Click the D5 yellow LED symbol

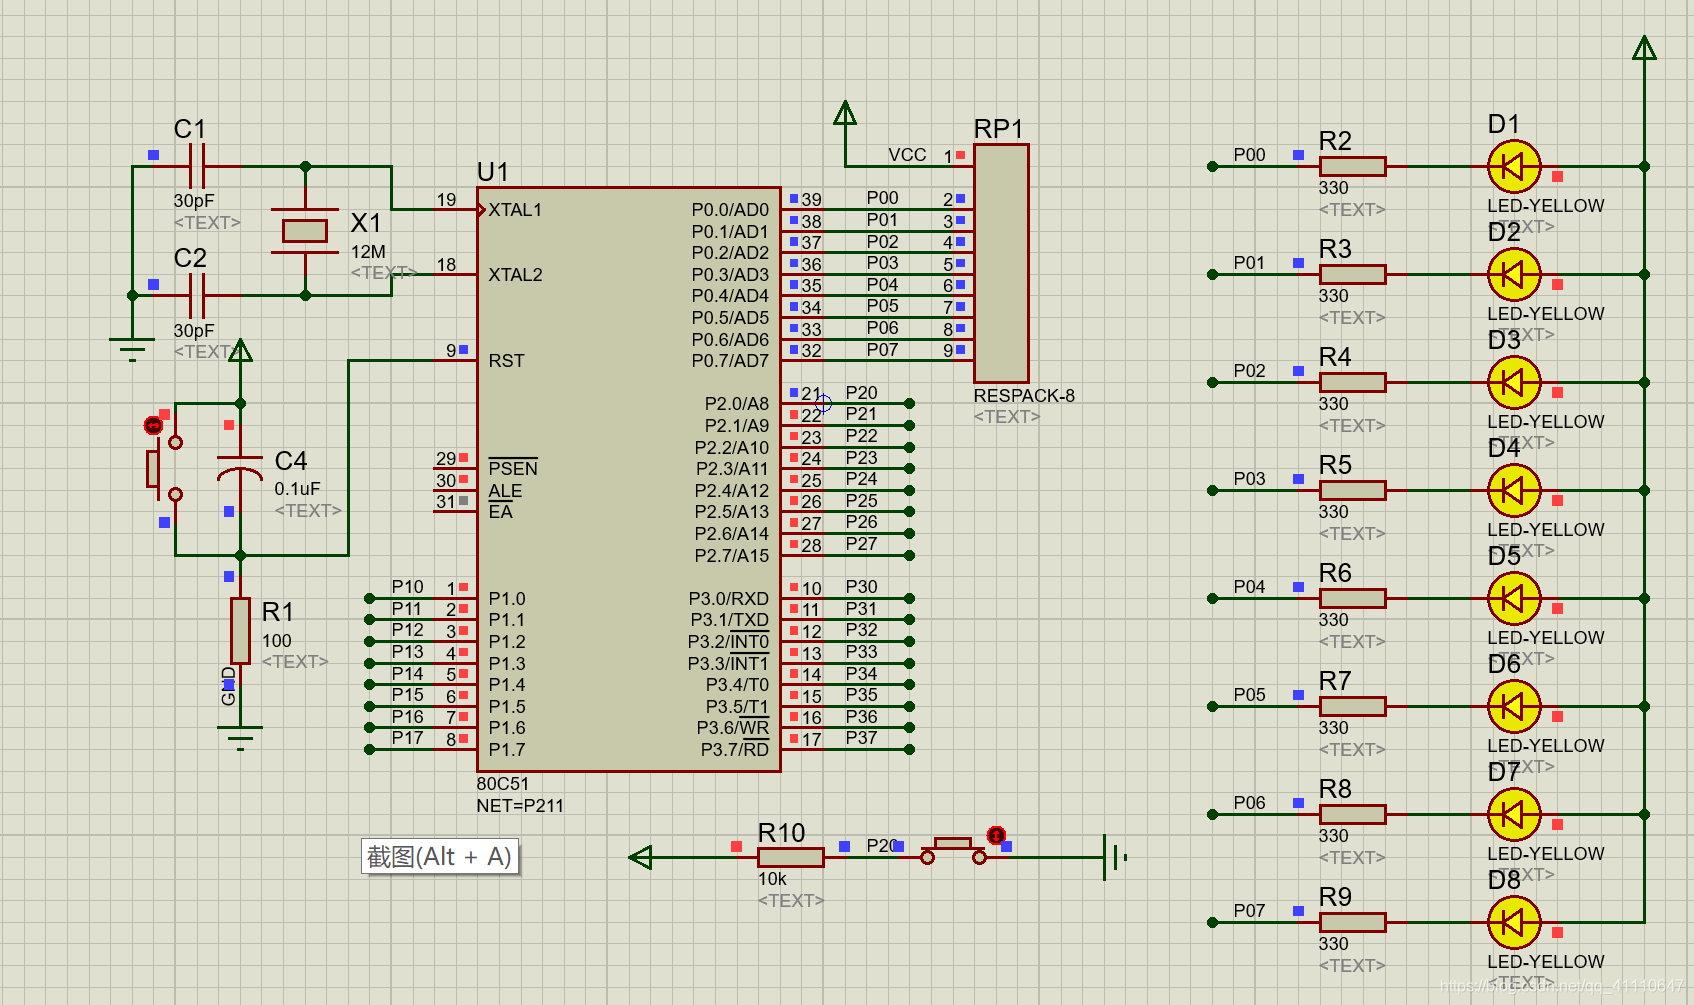[1514, 598]
